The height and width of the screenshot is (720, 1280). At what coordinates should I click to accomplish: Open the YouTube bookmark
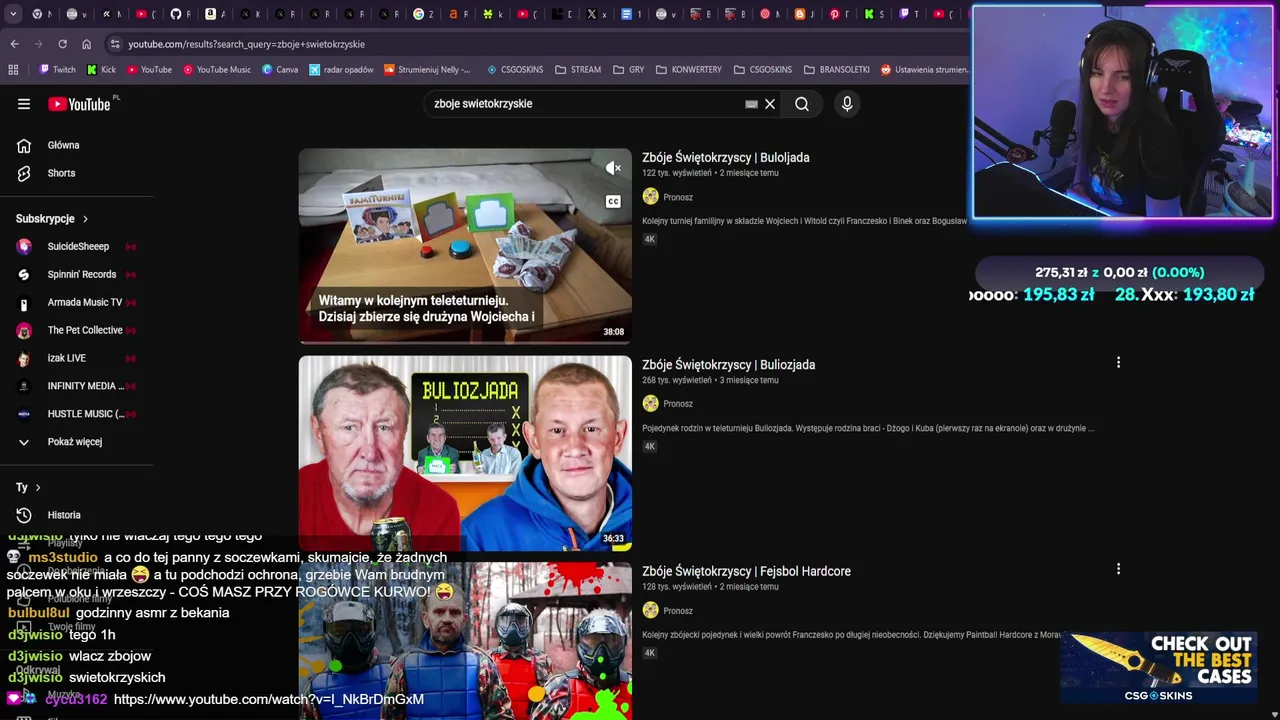point(149,70)
